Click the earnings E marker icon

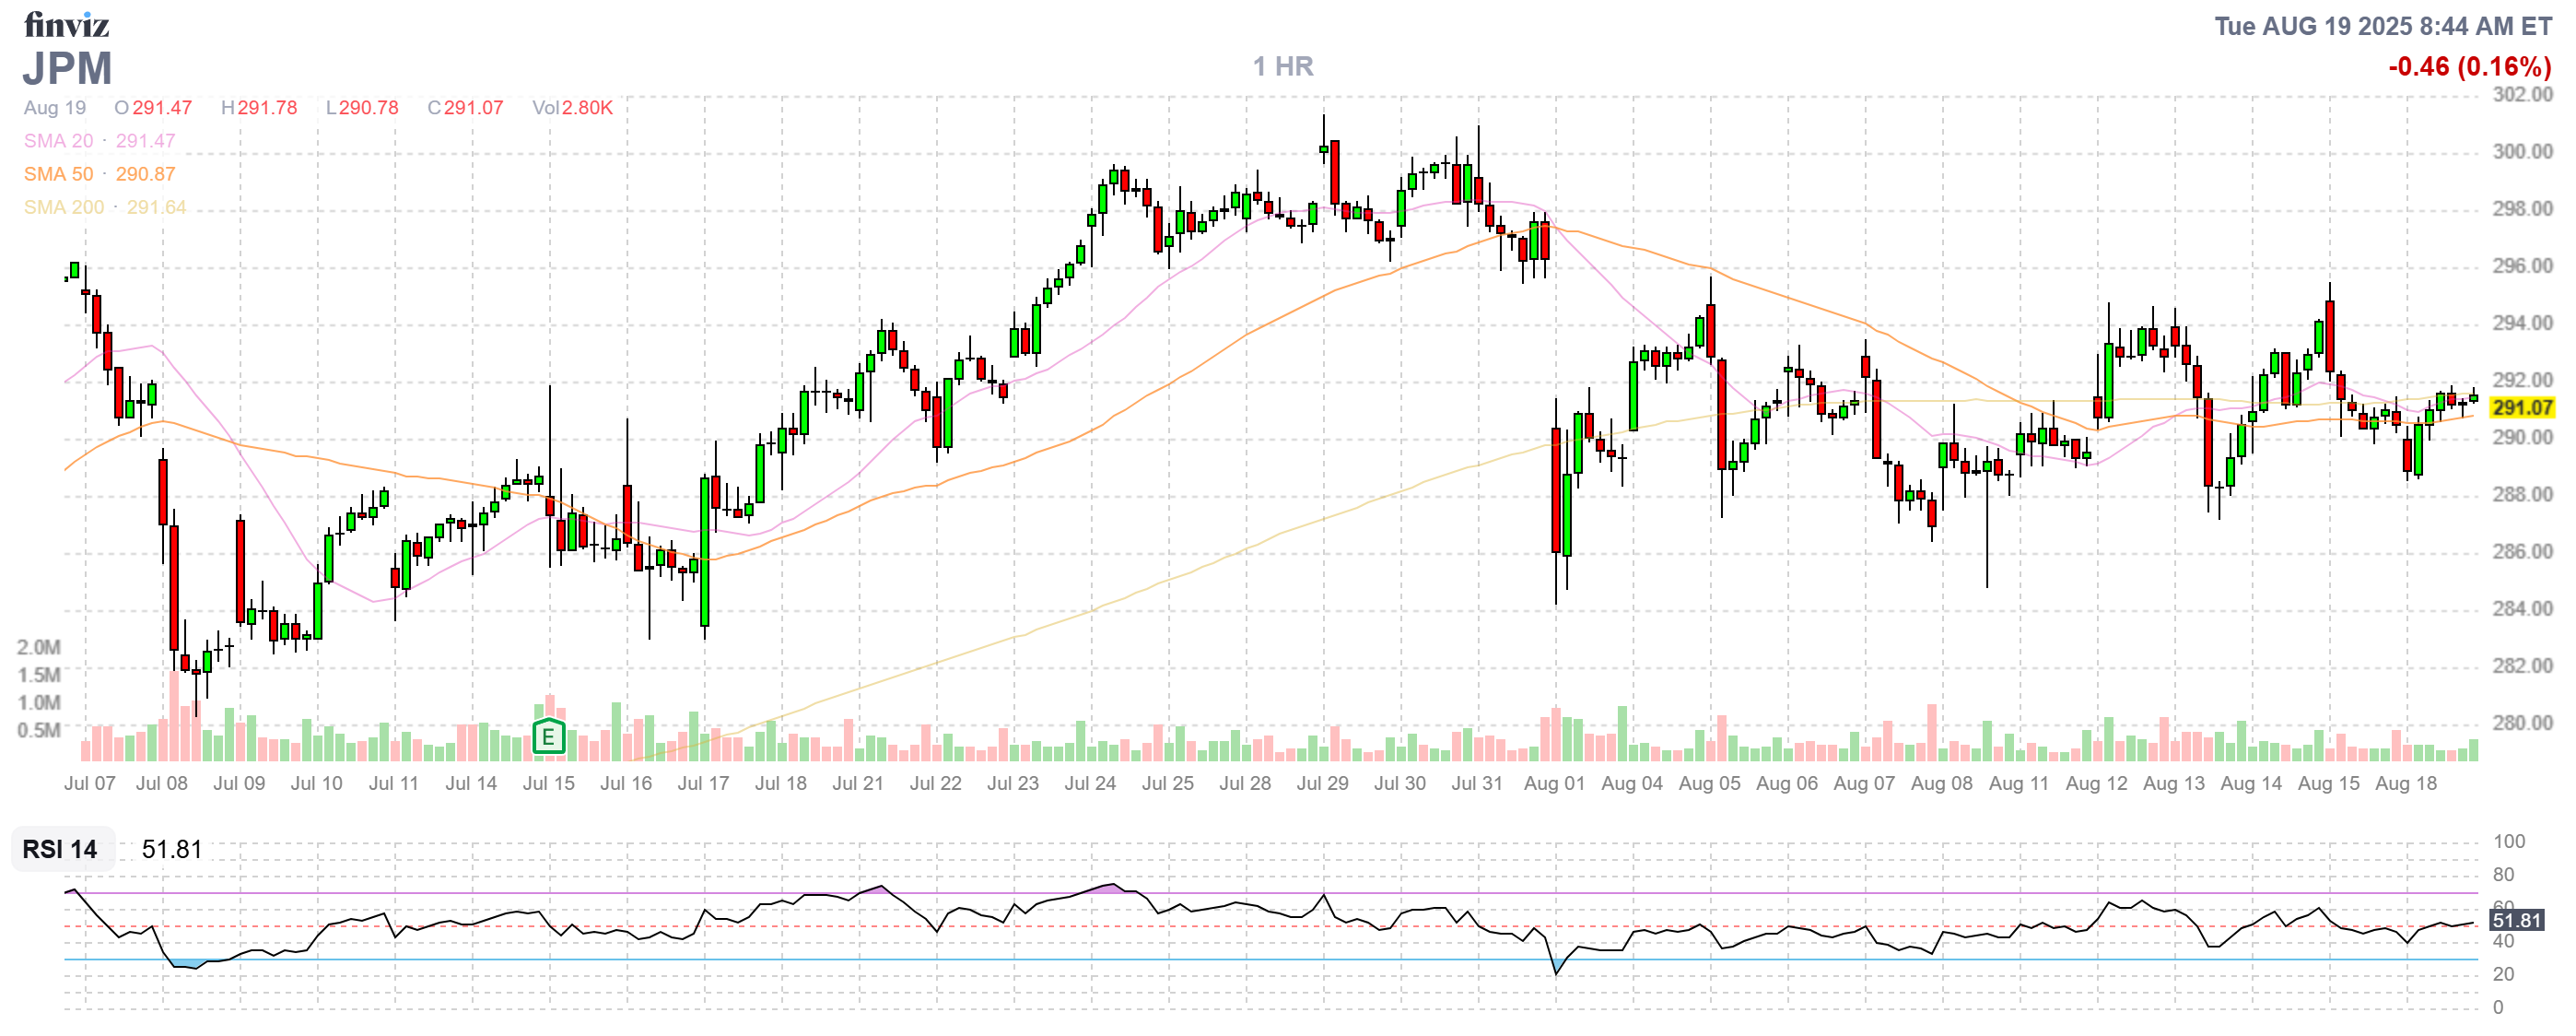pos(548,738)
